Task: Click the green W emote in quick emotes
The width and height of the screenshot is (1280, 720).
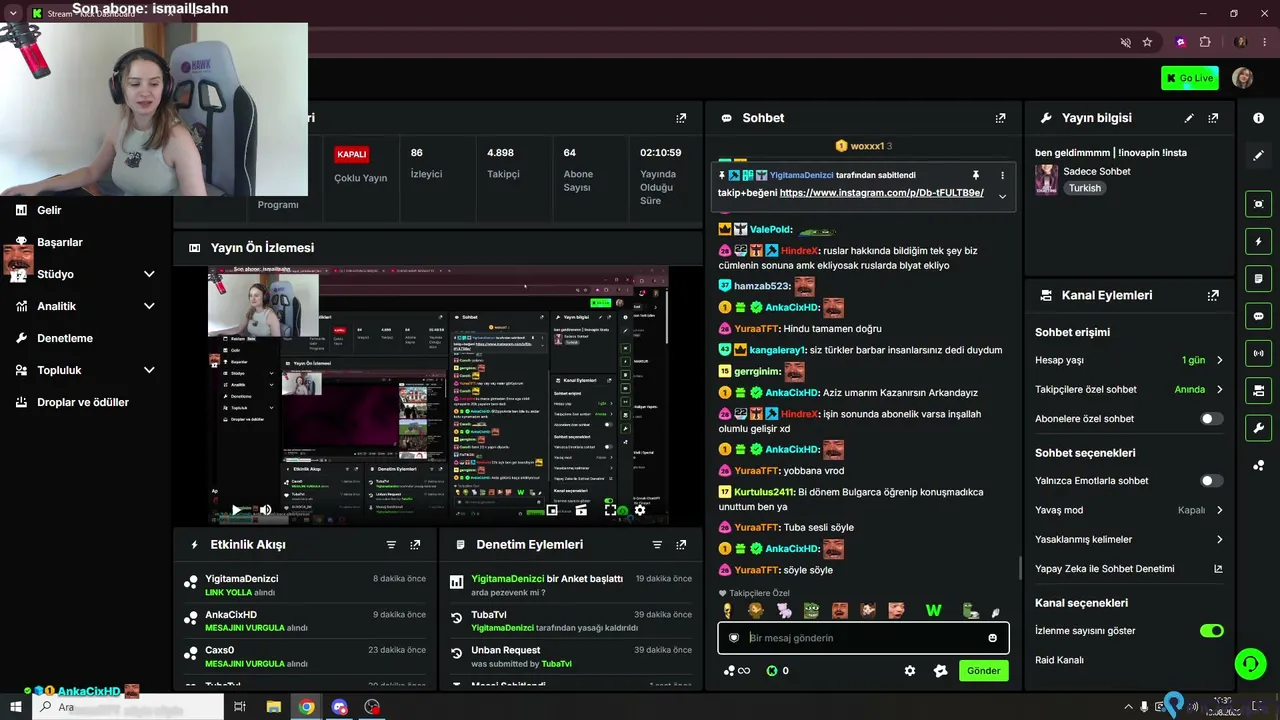Action: point(933,610)
